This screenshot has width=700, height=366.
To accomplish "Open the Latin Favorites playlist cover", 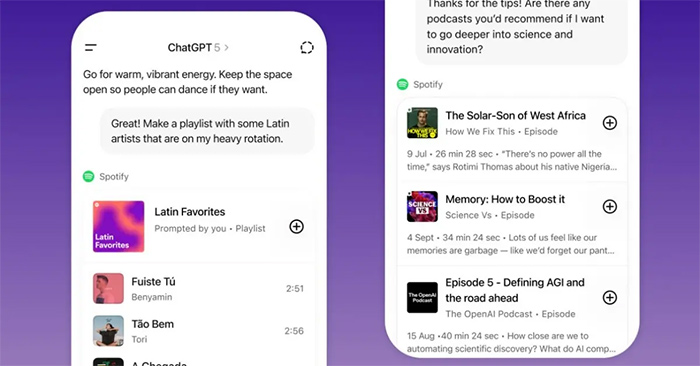I will point(118,226).
